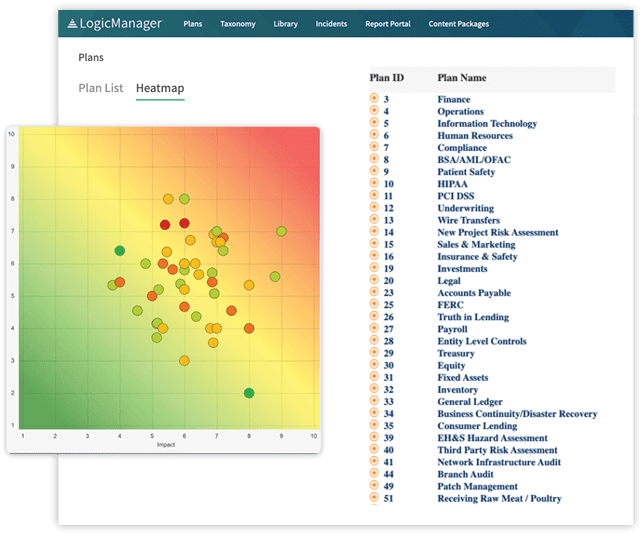Click the plus icon beside Legal
This screenshot has width=643, height=535.
(x=374, y=281)
